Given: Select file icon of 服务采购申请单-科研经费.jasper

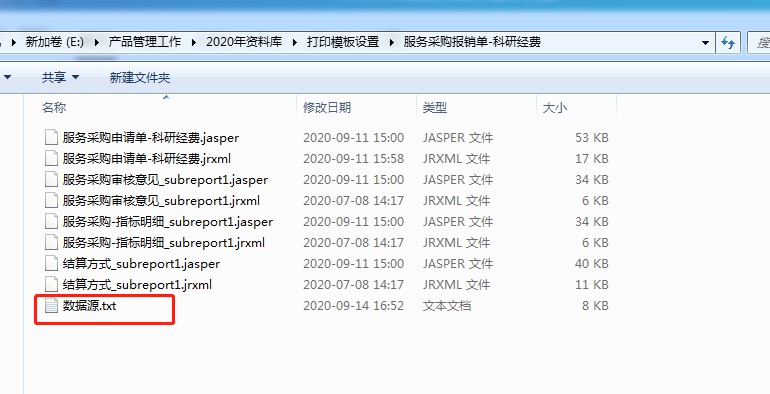Looking at the screenshot, I should pos(51,138).
